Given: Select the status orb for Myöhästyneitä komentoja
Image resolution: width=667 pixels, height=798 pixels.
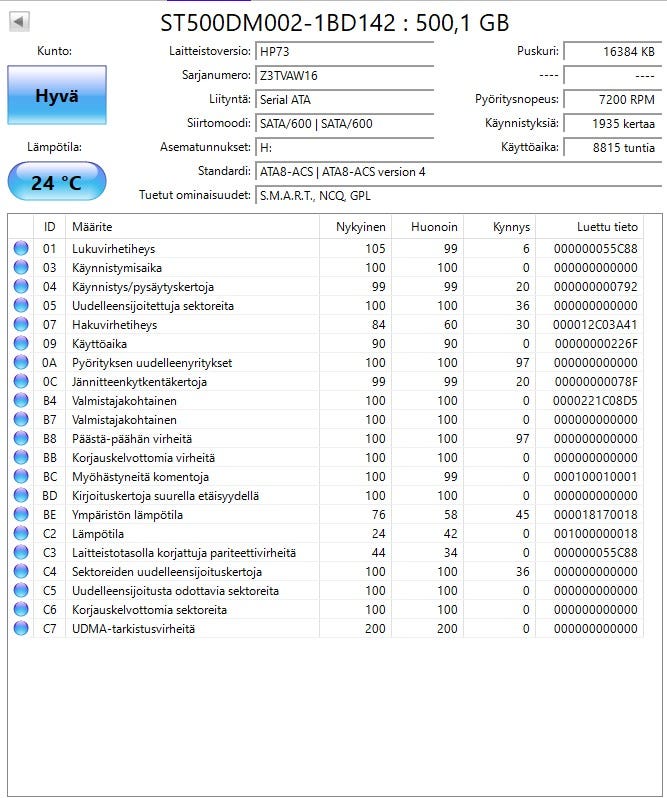Looking at the screenshot, I should click(x=21, y=476).
